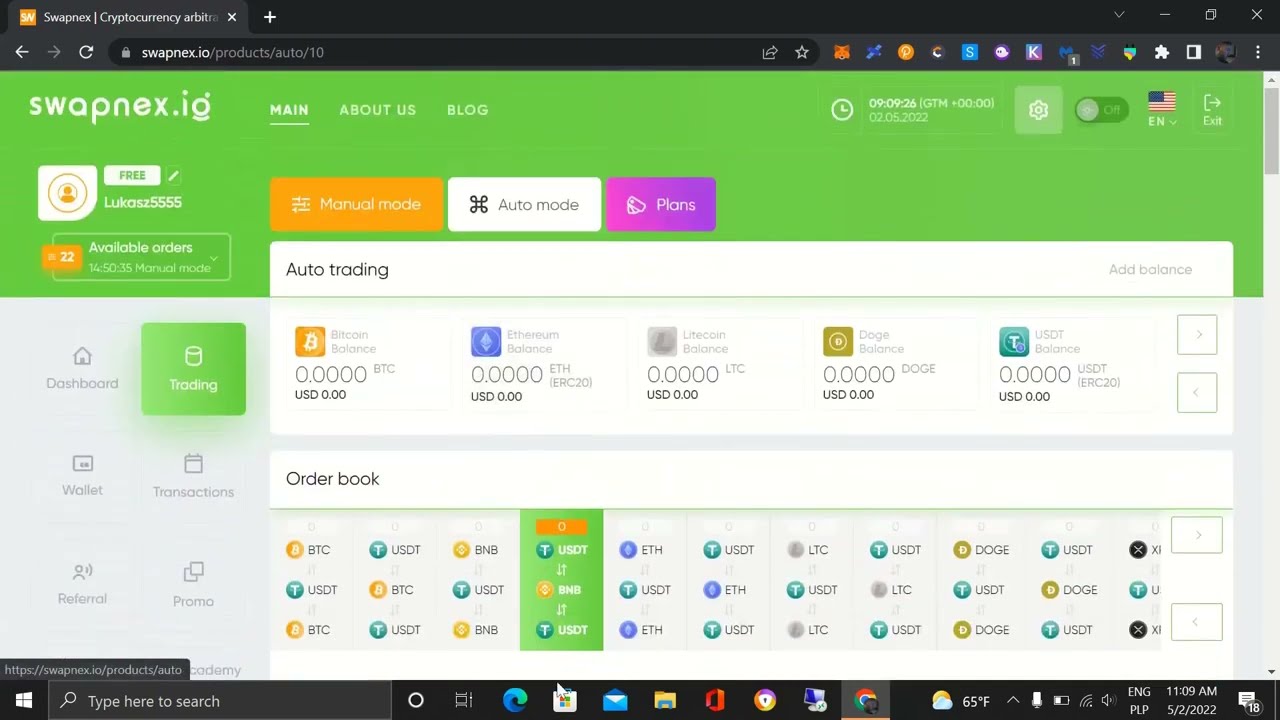Click the USDT balance icon
The width and height of the screenshot is (1280, 720).
[1014, 342]
